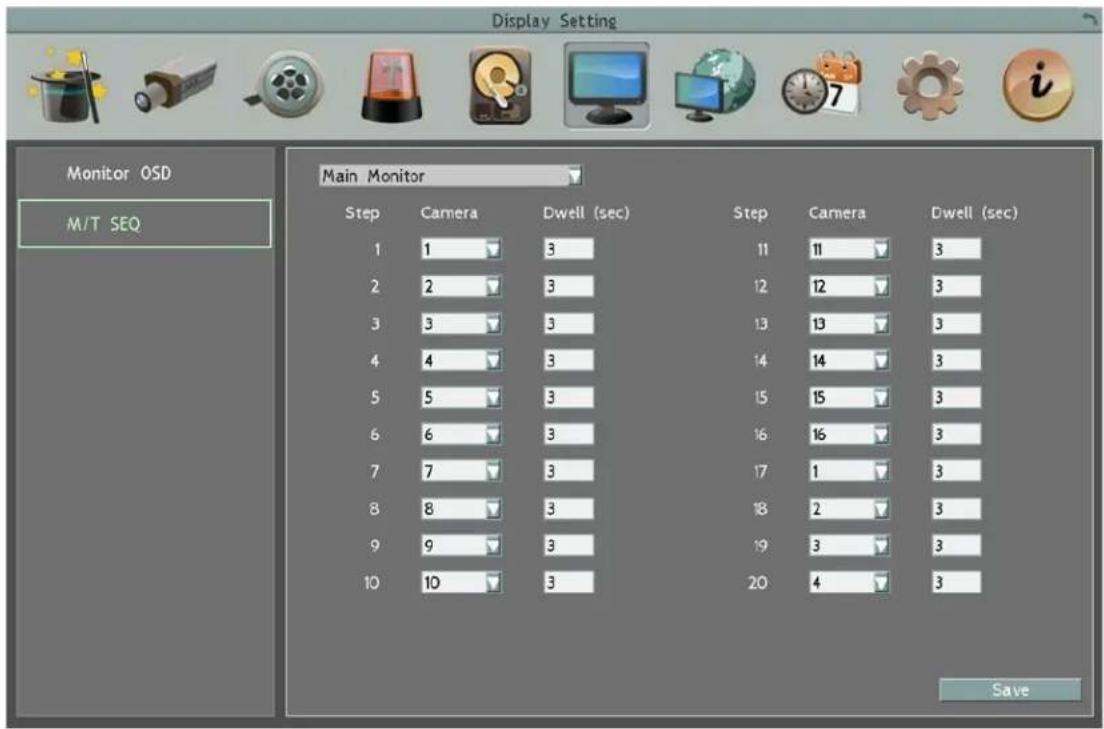Save the sequence settings

1010,690
